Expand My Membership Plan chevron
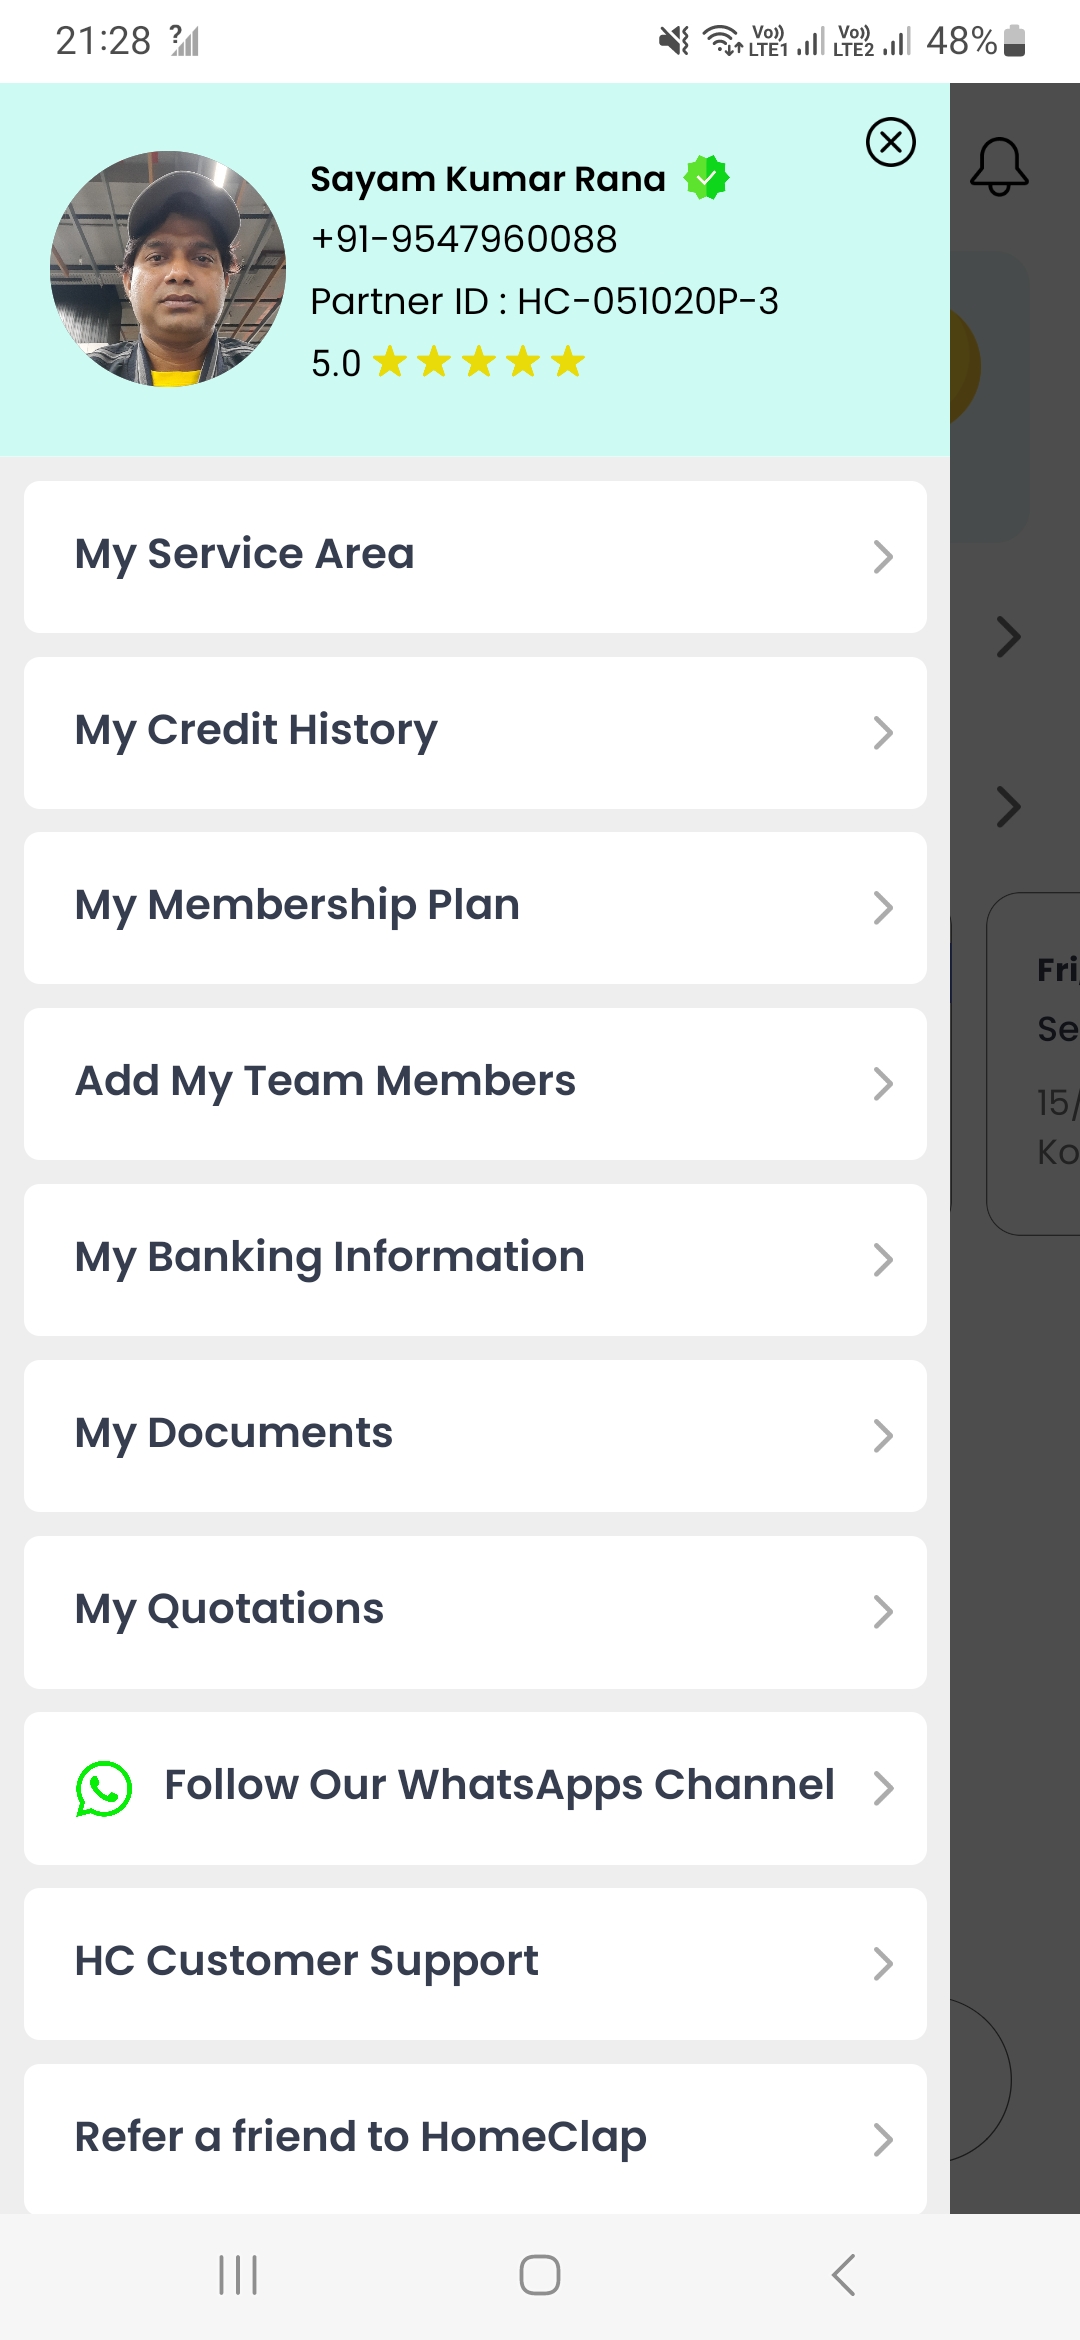This screenshot has height=2340, width=1080. [x=882, y=908]
